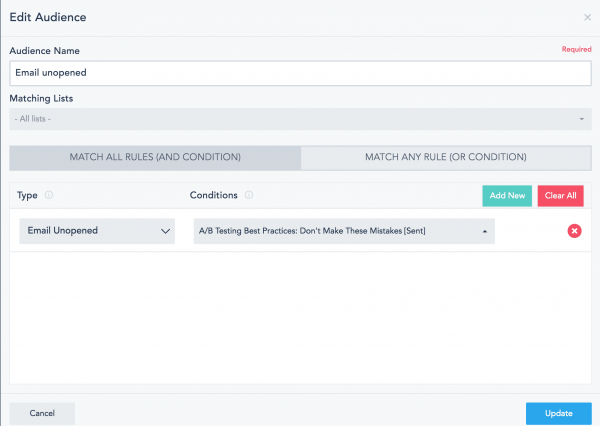Click the Audience Name text field
This screenshot has height=426, width=600.
300,73
